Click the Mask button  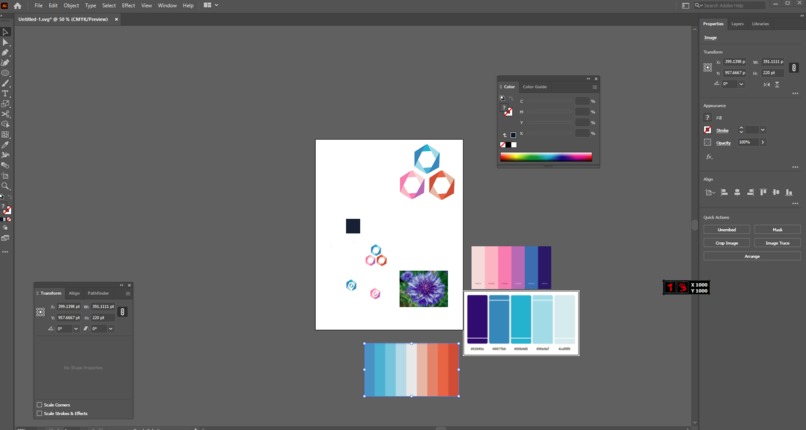(x=777, y=230)
